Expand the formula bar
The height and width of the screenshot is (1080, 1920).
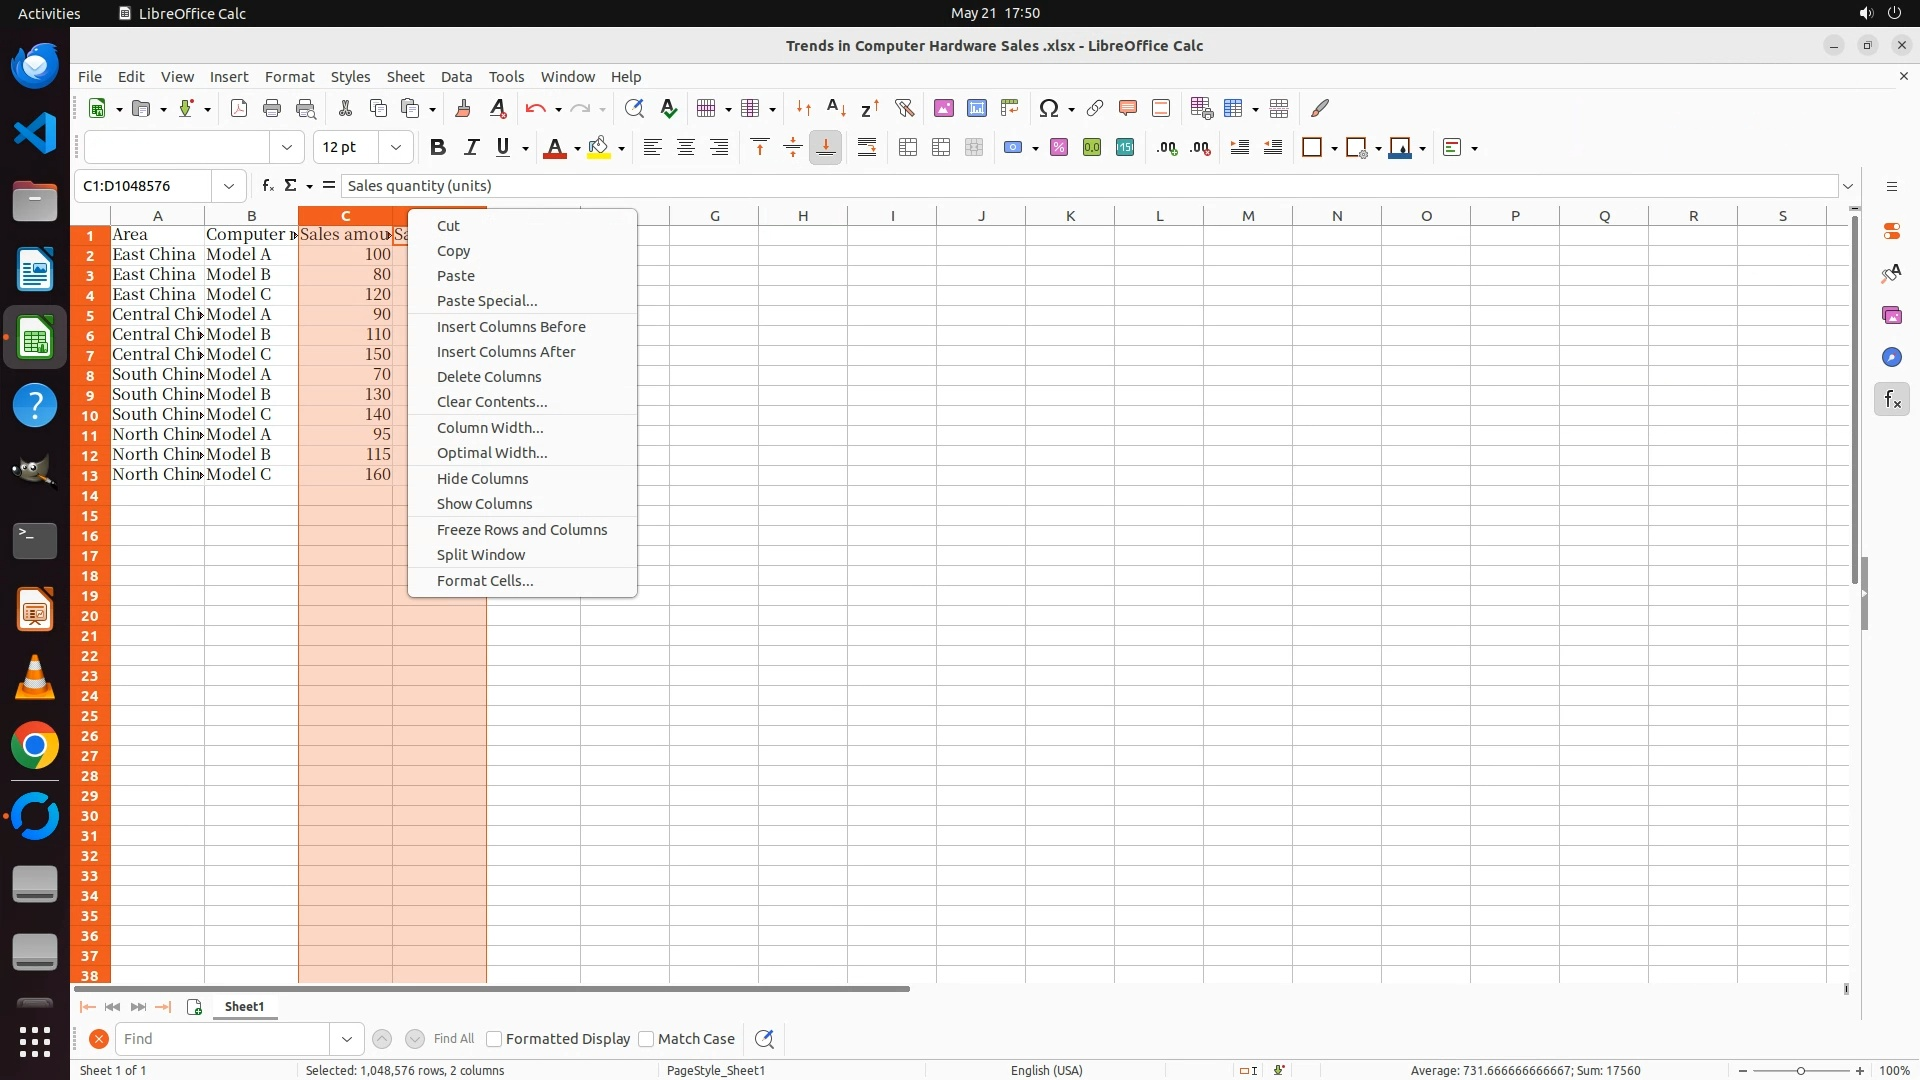(1848, 186)
